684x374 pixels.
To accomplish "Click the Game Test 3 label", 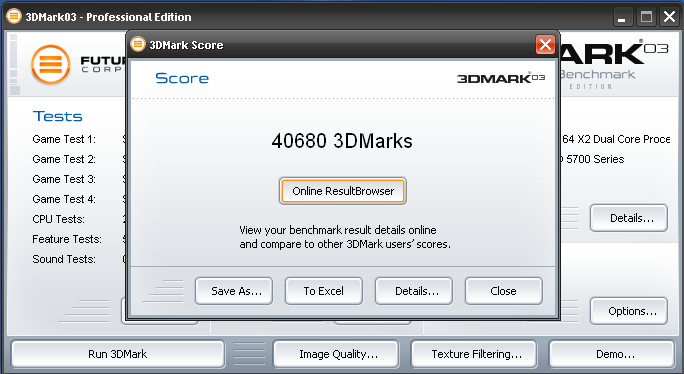I will pyautogui.click(x=64, y=179).
